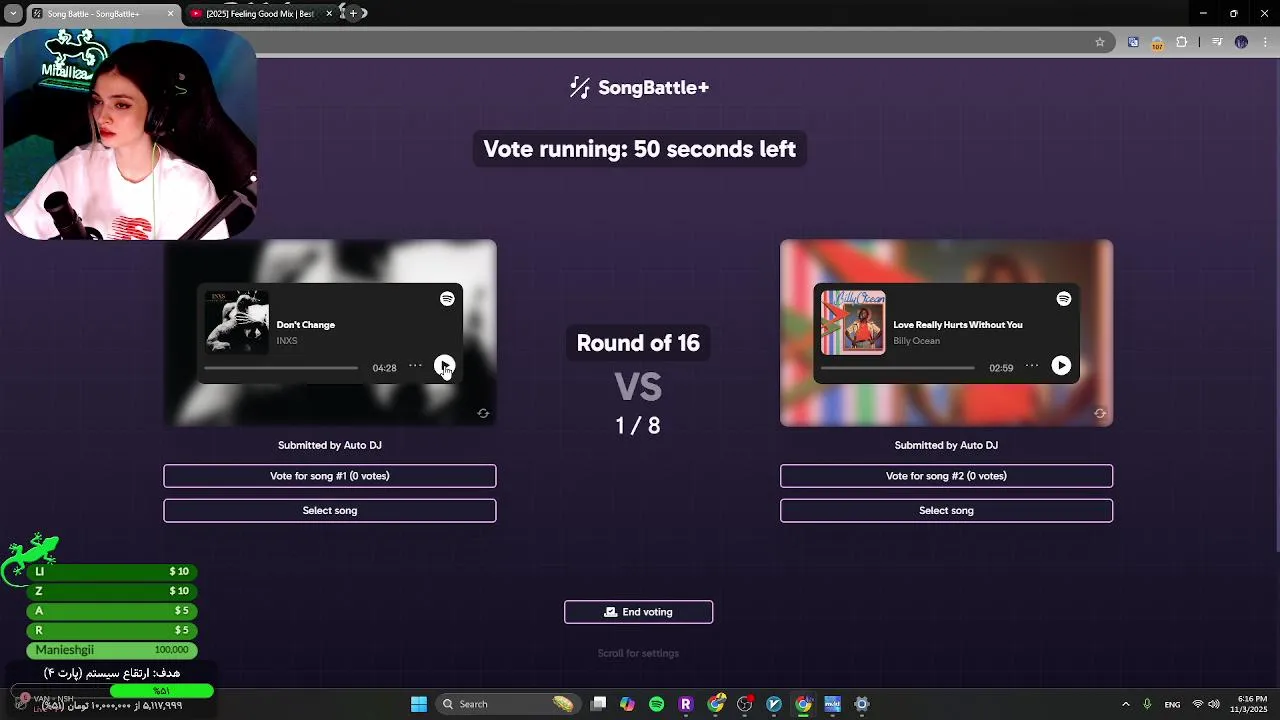
Task: Seek within the Don't Change progress bar
Action: click(281, 368)
